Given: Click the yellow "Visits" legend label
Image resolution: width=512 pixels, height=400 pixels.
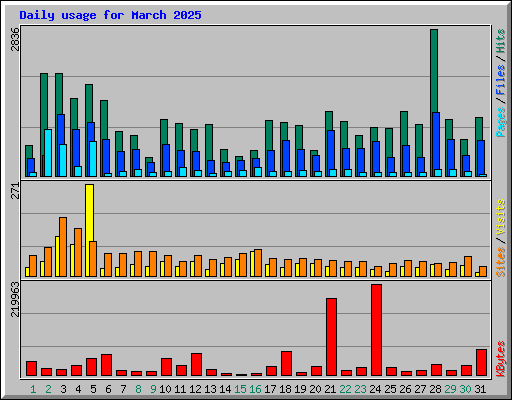Looking at the screenshot, I should 501,217.
